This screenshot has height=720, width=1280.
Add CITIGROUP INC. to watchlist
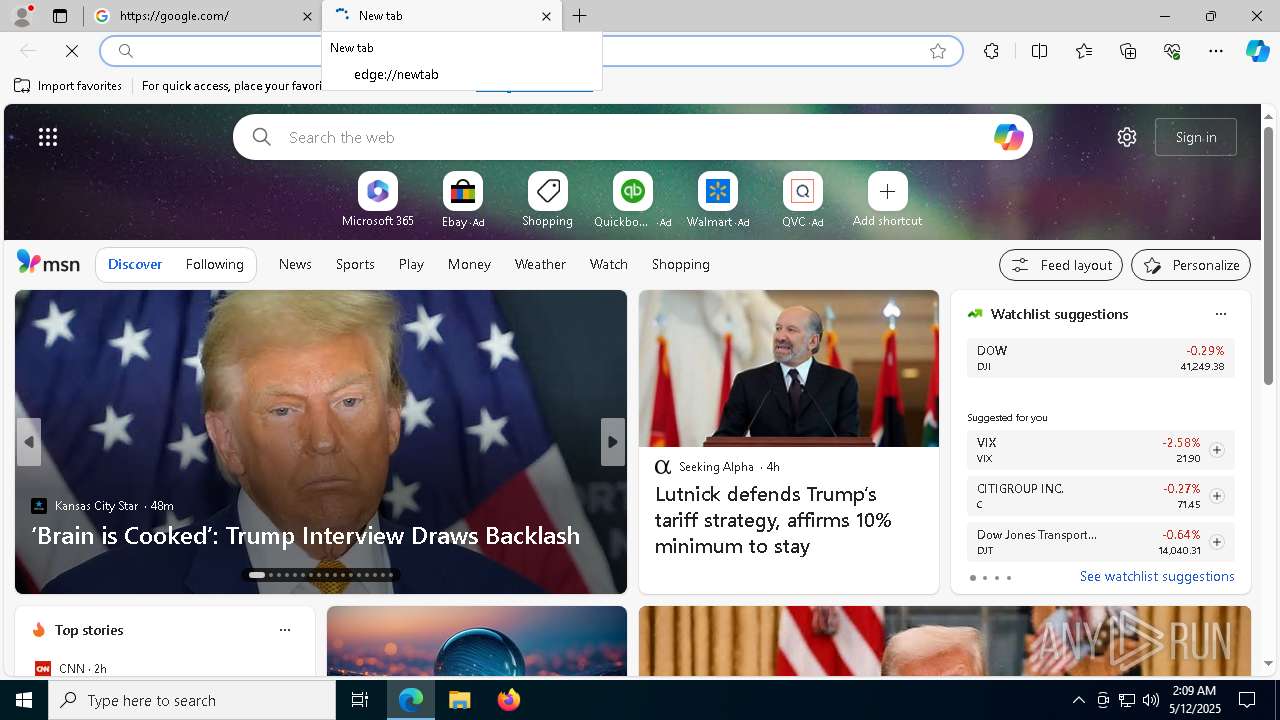point(1216,496)
